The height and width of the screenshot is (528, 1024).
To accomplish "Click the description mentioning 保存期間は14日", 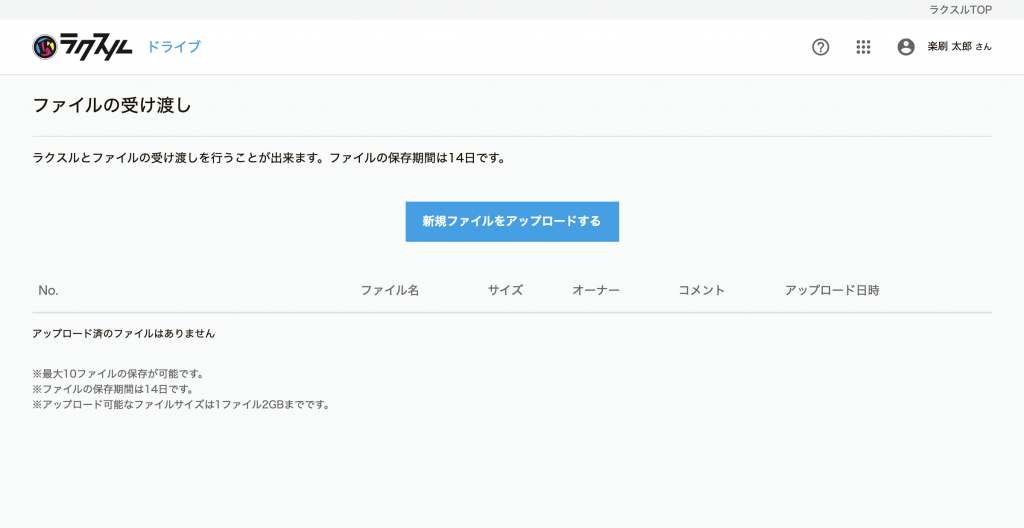I will click(x=268, y=158).
